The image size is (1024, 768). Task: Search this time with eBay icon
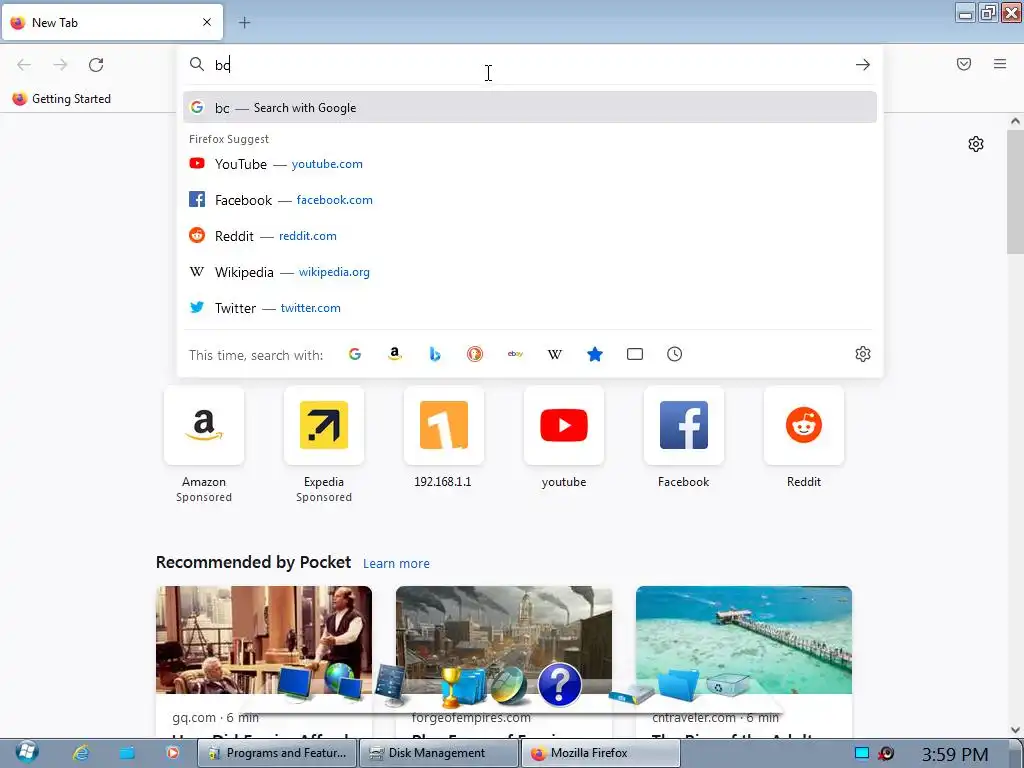(515, 354)
